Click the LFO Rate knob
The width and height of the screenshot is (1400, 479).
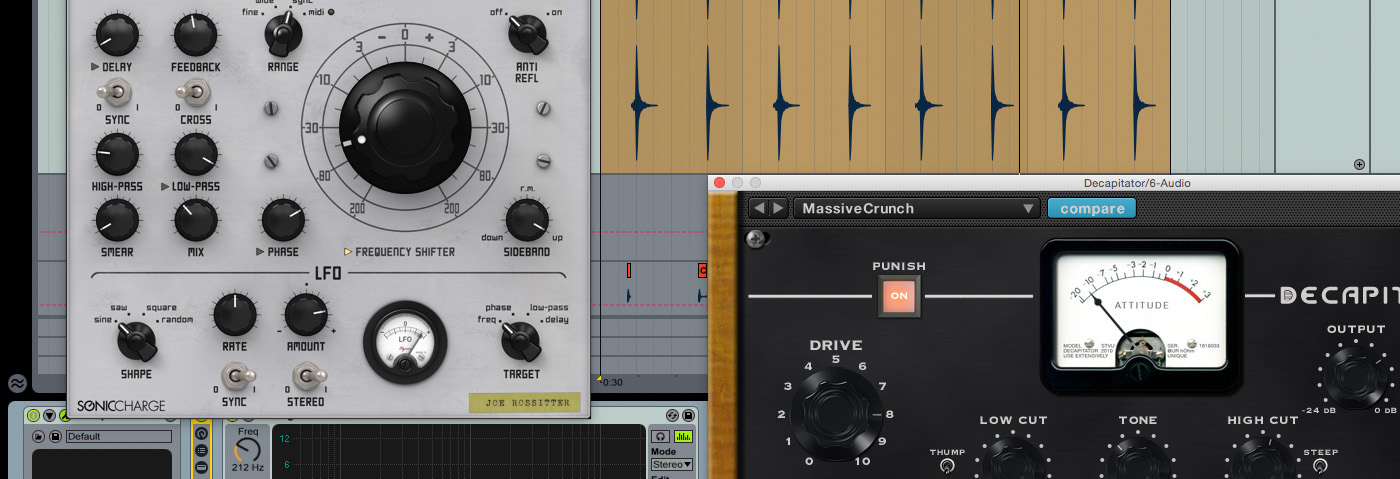click(234, 315)
